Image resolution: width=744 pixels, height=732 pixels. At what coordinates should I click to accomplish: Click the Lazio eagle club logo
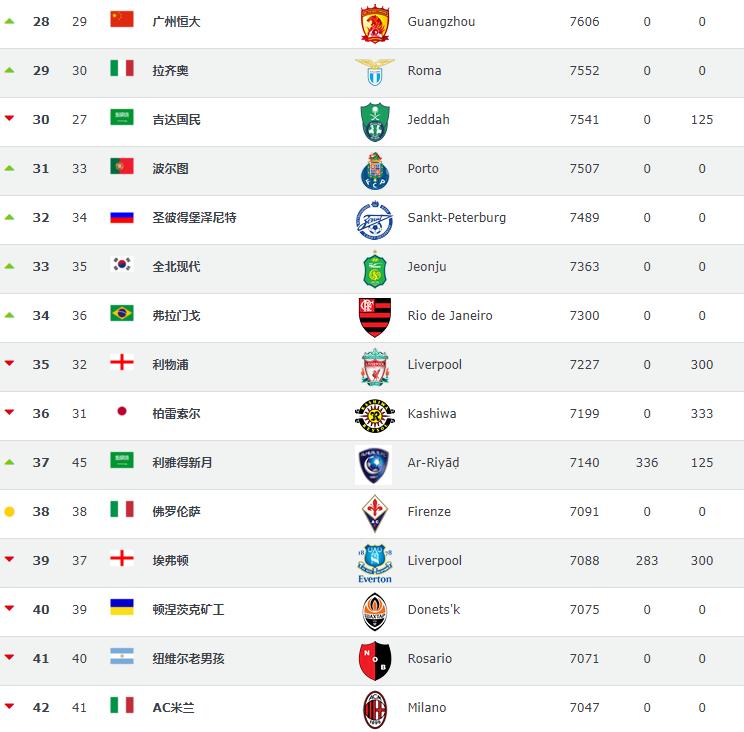(375, 71)
